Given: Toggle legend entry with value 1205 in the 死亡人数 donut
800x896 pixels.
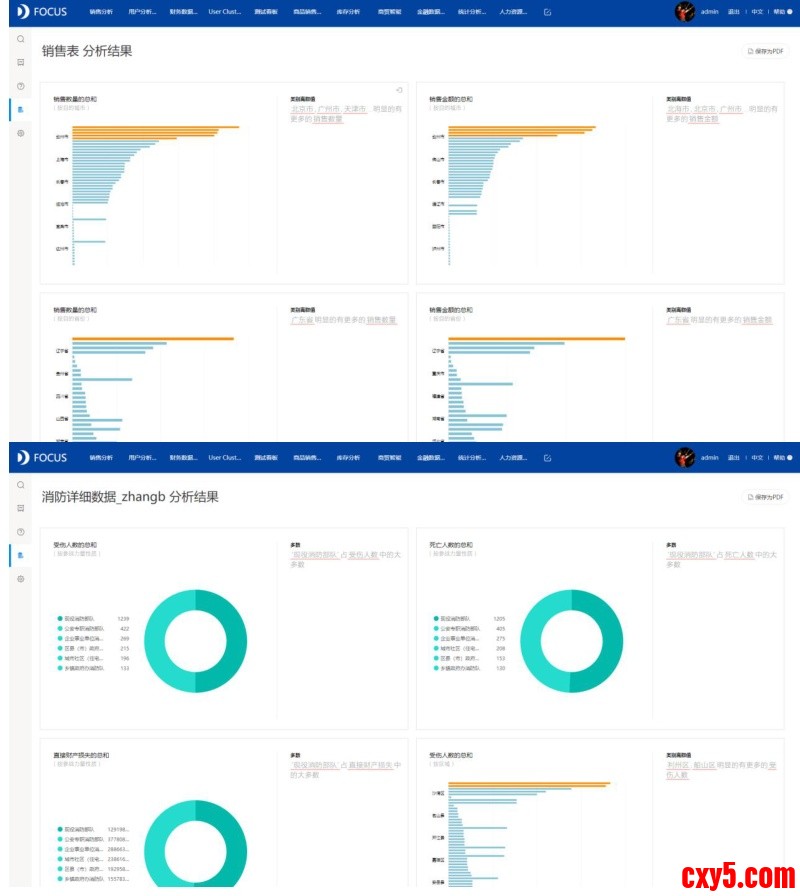Looking at the screenshot, I should pyautogui.click(x=469, y=618).
